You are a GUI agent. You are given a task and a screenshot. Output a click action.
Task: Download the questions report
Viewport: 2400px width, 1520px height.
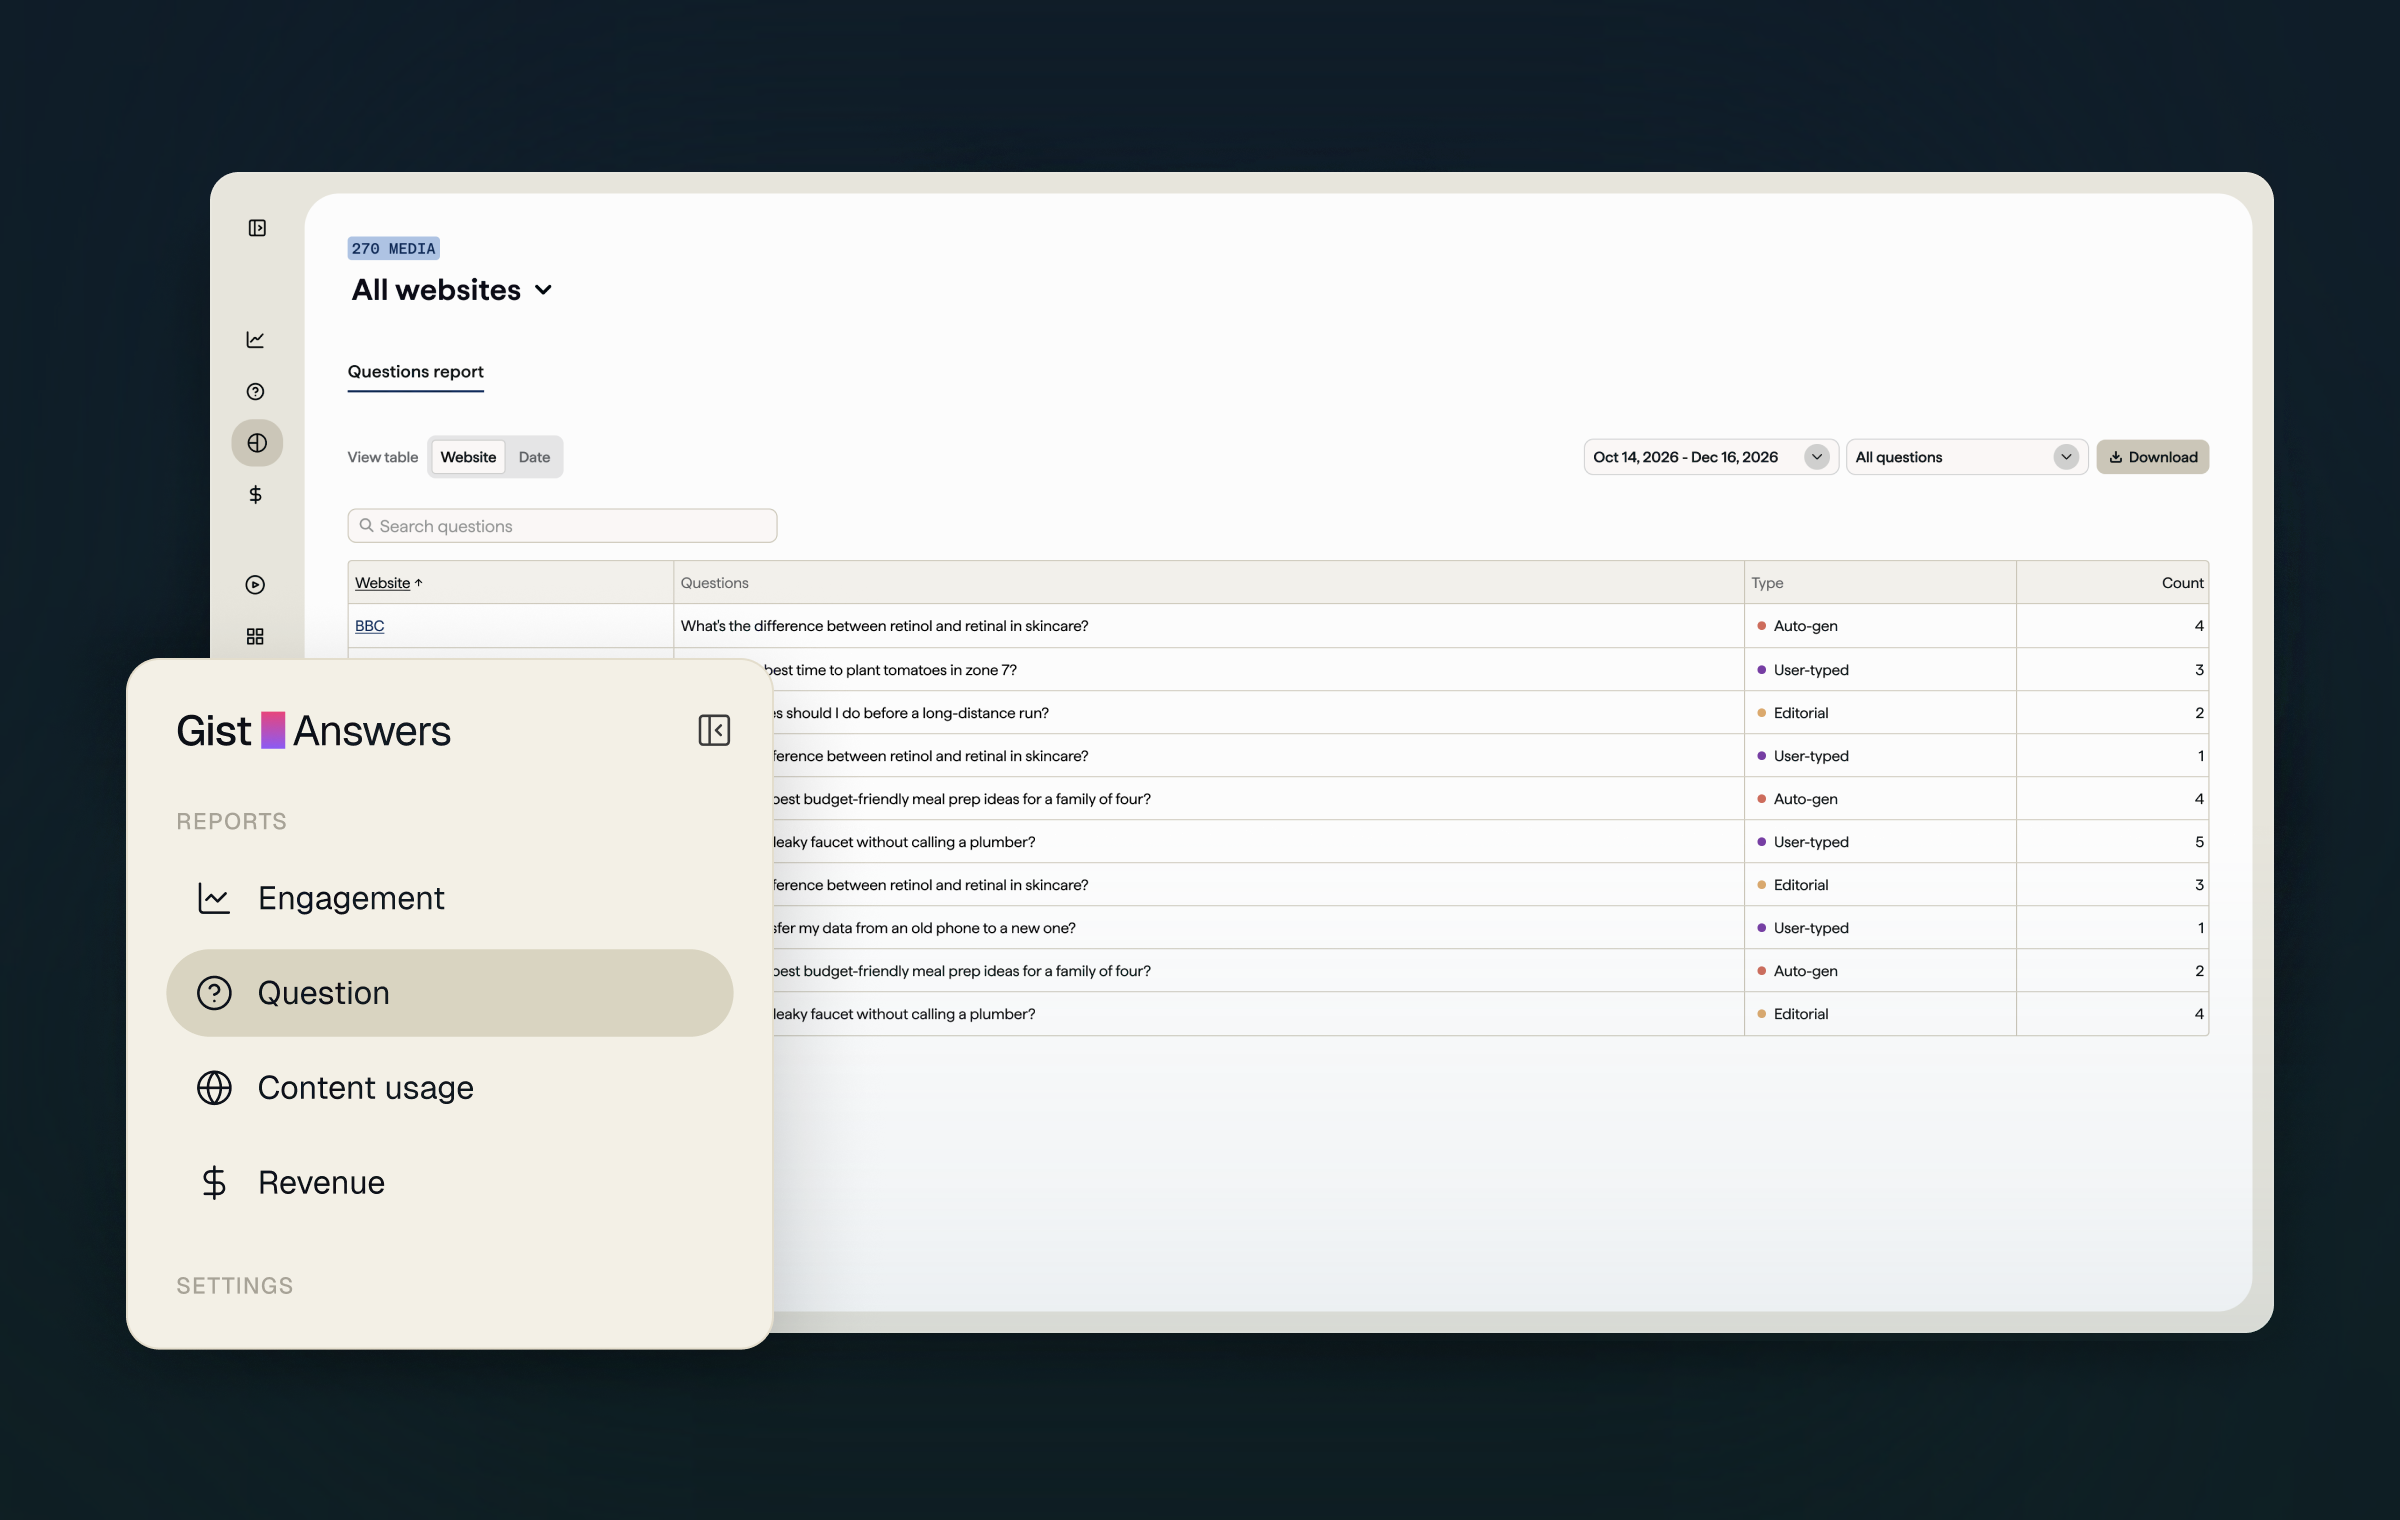[x=2152, y=457]
